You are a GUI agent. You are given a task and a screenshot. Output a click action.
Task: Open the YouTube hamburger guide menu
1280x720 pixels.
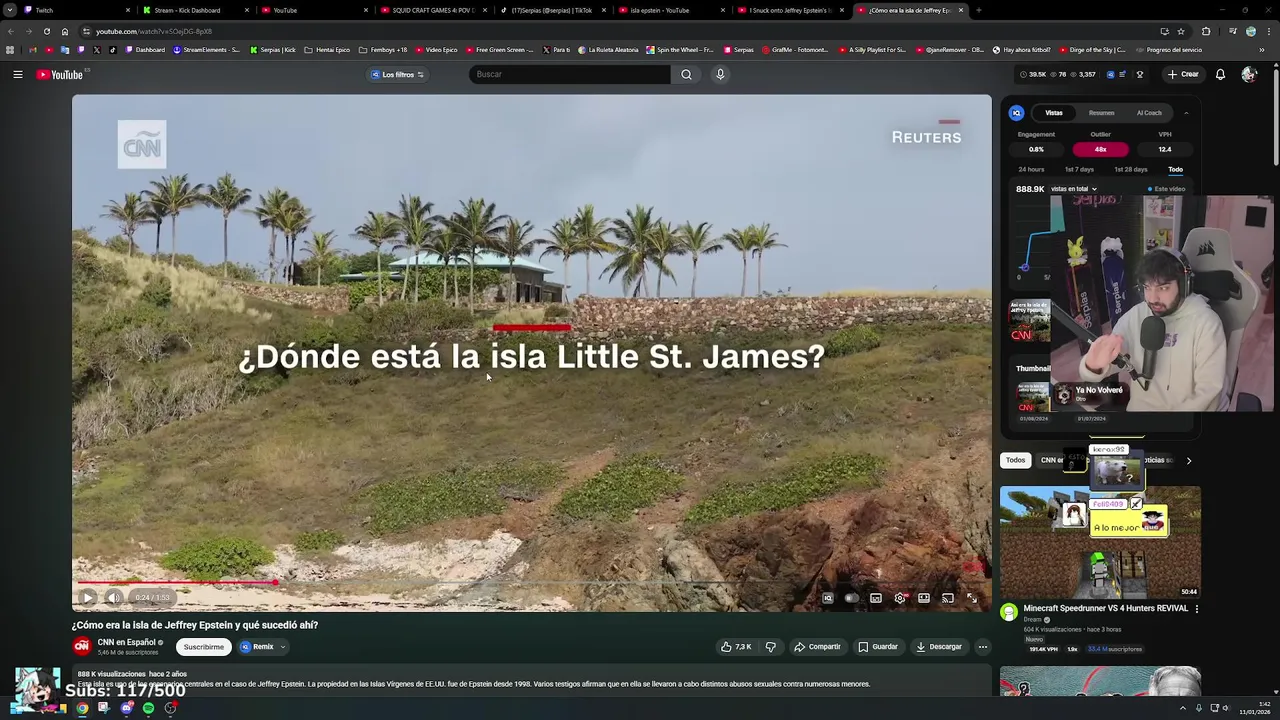point(18,74)
